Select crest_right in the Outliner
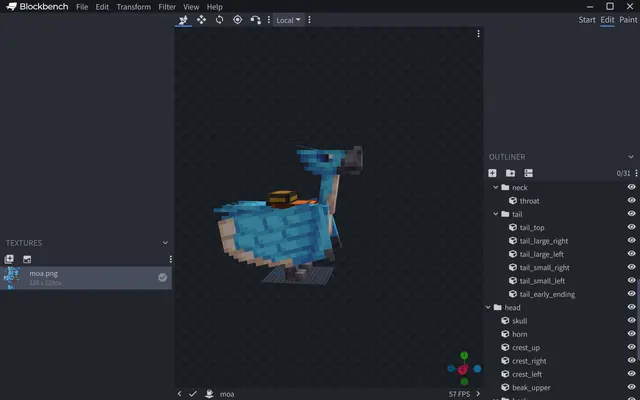640x400 pixels. click(x=529, y=361)
